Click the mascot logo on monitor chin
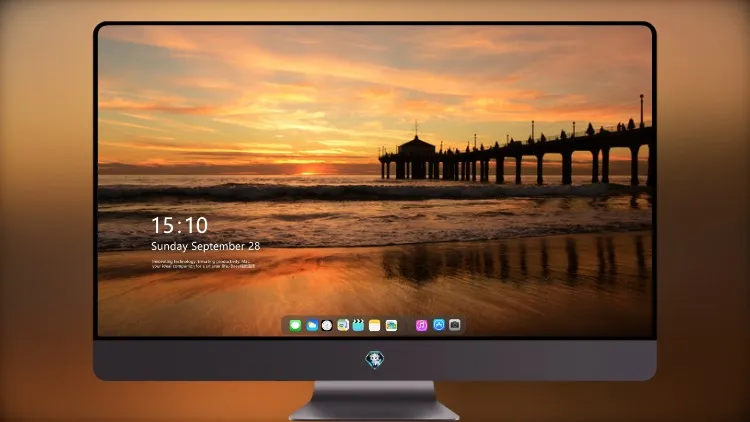Image resolution: width=750 pixels, height=422 pixels. pyautogui.click(x=375, y=359)
